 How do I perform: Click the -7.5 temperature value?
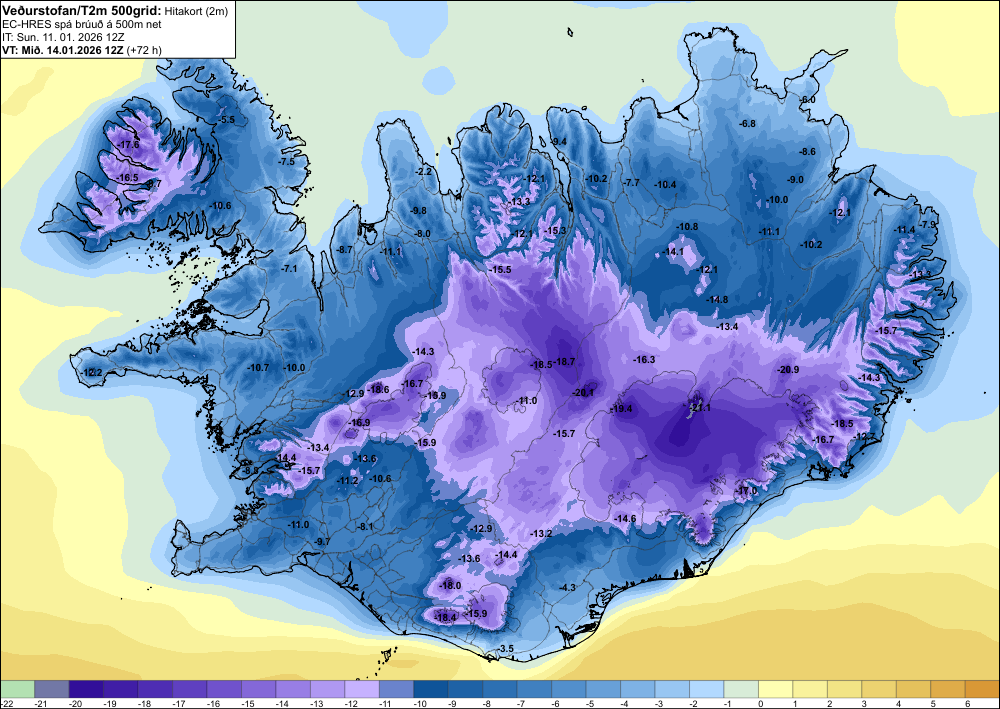coord(287,161)
